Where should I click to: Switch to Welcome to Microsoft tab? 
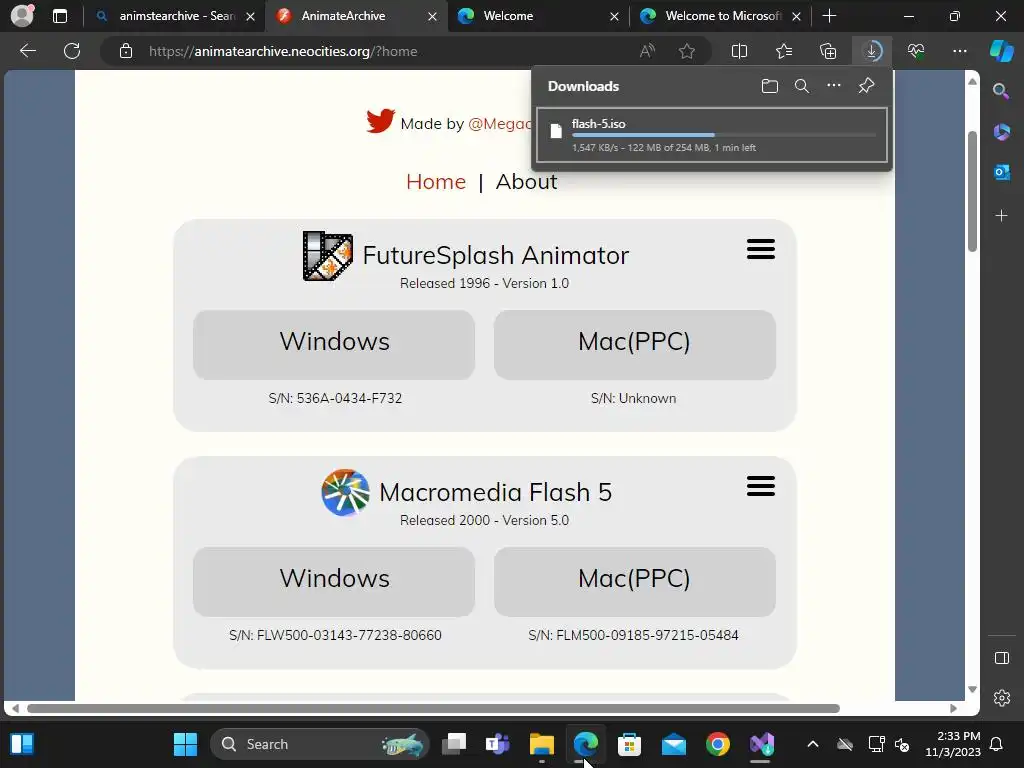click(720, 16)
